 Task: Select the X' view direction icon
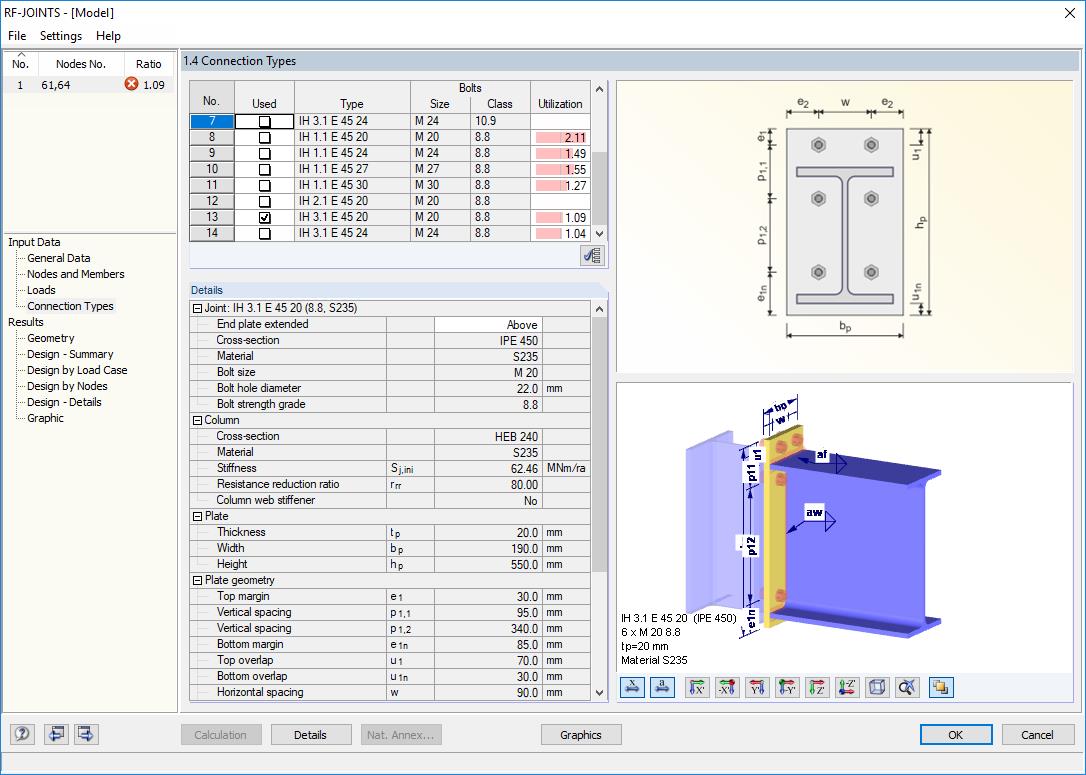[x=696, y=687]
